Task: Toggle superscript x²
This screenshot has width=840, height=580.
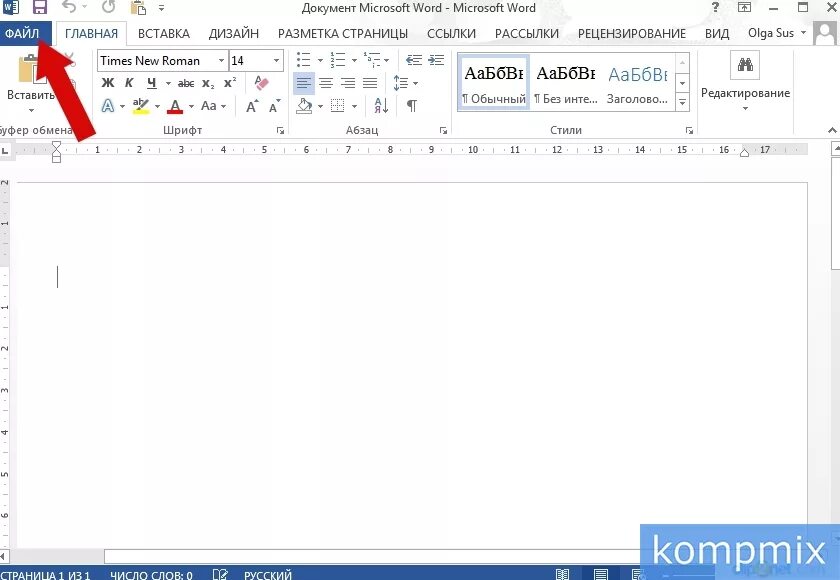Action: click(x=230, y=83)
